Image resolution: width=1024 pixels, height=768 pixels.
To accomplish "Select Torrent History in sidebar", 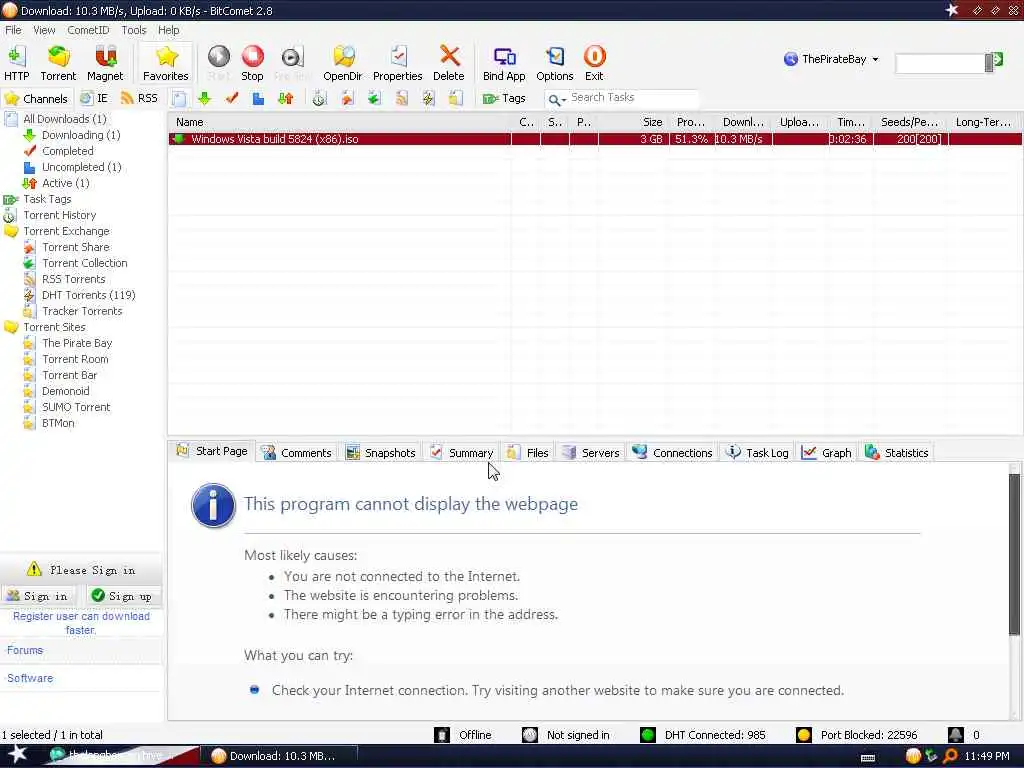I will tap(59, 215).
